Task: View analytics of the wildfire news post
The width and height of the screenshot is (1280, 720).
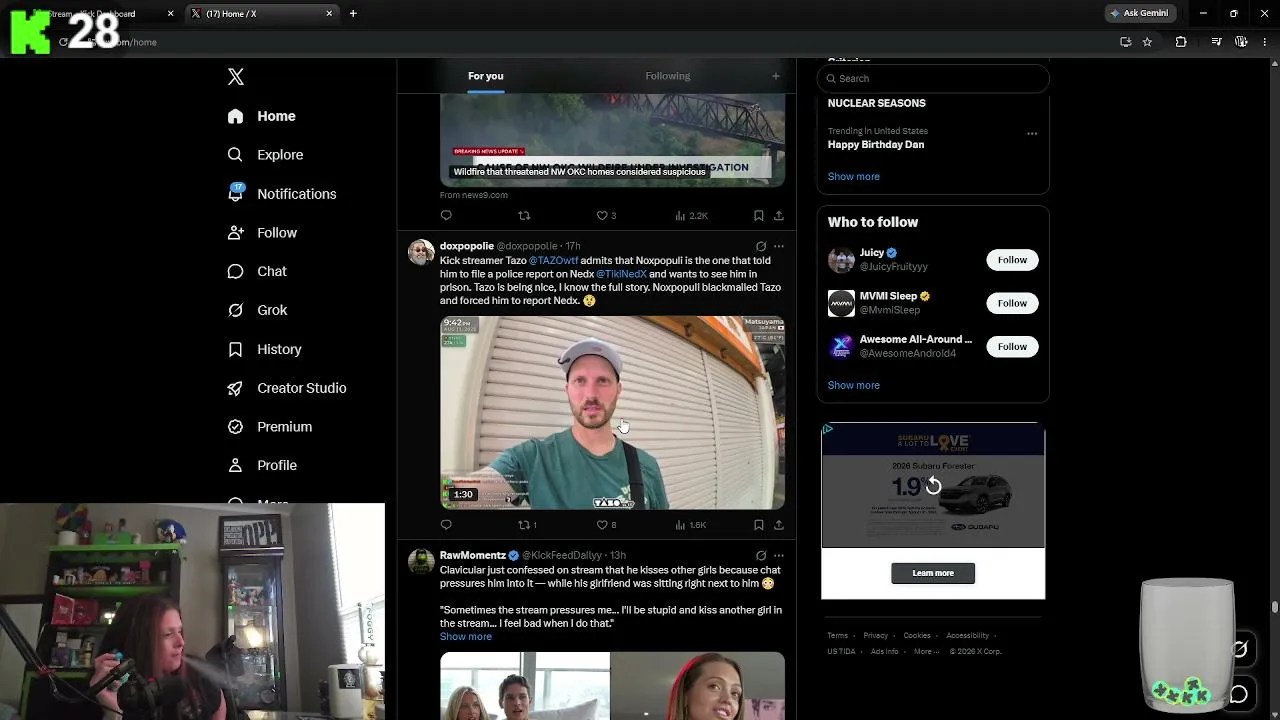Action: pos(692,215)
